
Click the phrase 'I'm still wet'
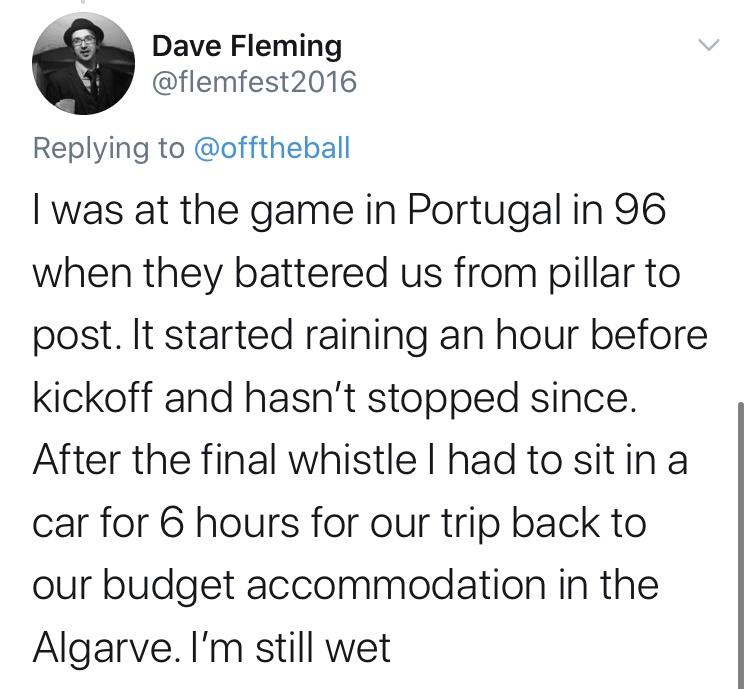[x=290, y=648]
